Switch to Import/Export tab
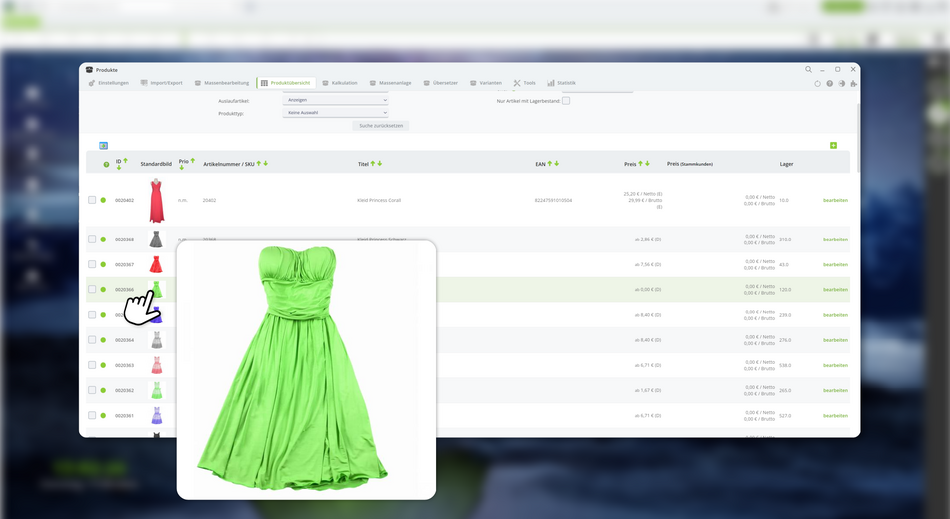The width and height of the screenshot is (950, 519). (161, 83)
